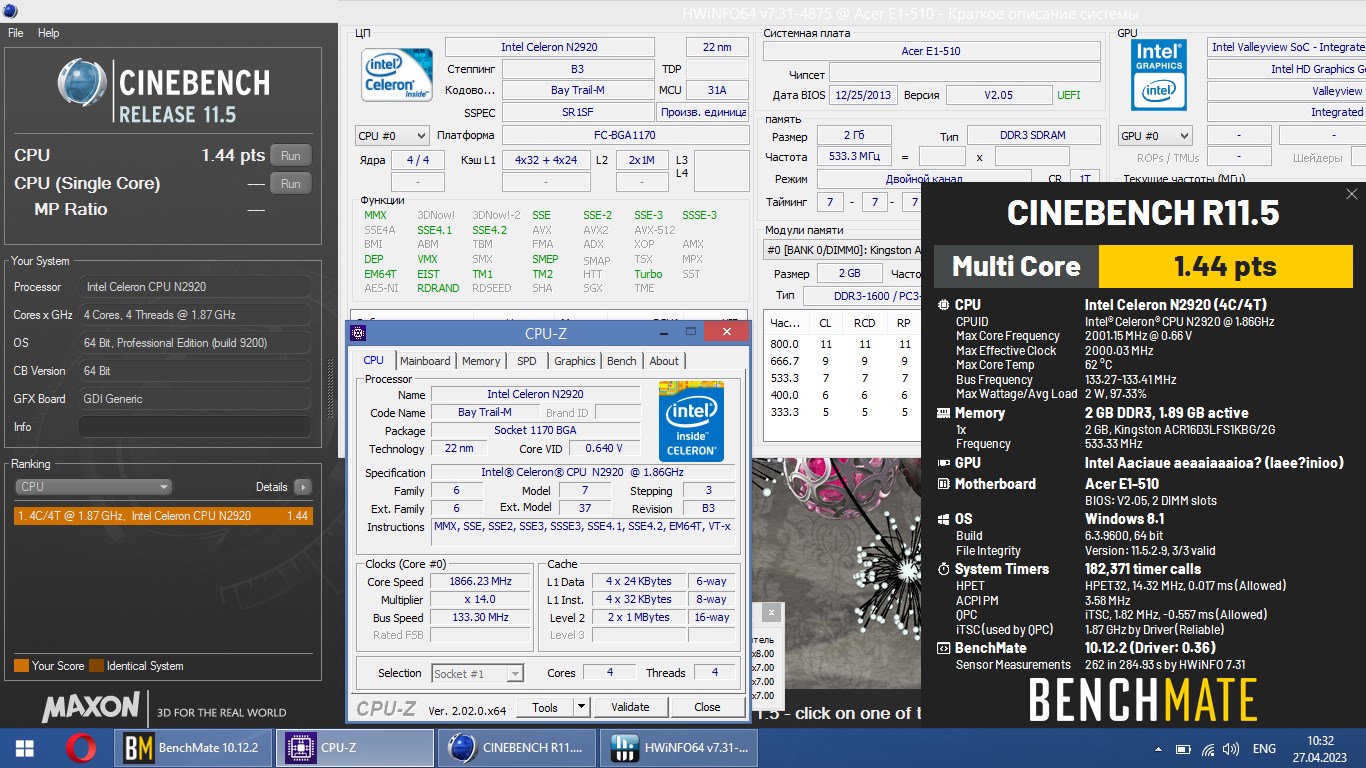
Task: Switch to the Bench tab in CPU-Z
Action: [621, 361]
